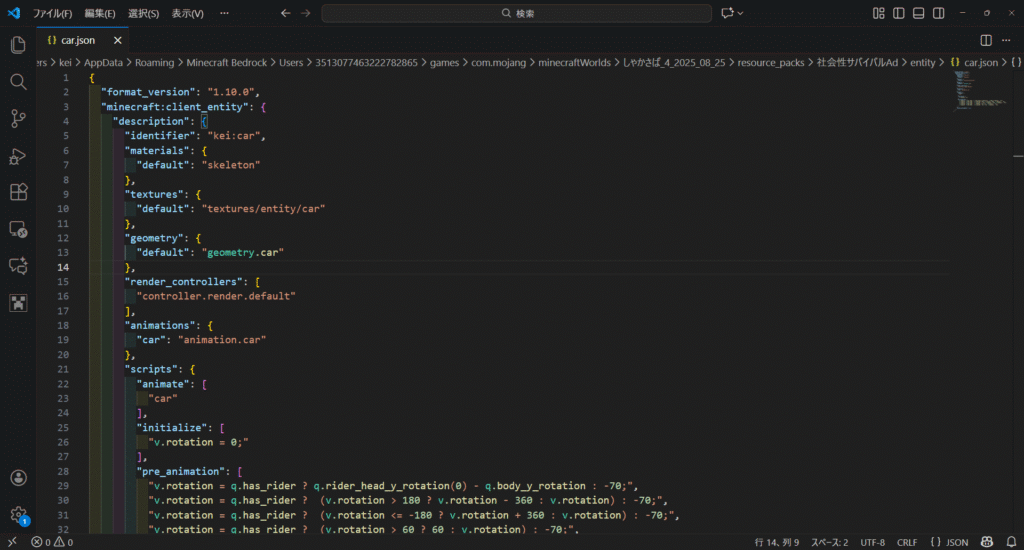Click the 検索 command center search box
Viewport: 1024px width, 550px height.
tap(517, 13)
